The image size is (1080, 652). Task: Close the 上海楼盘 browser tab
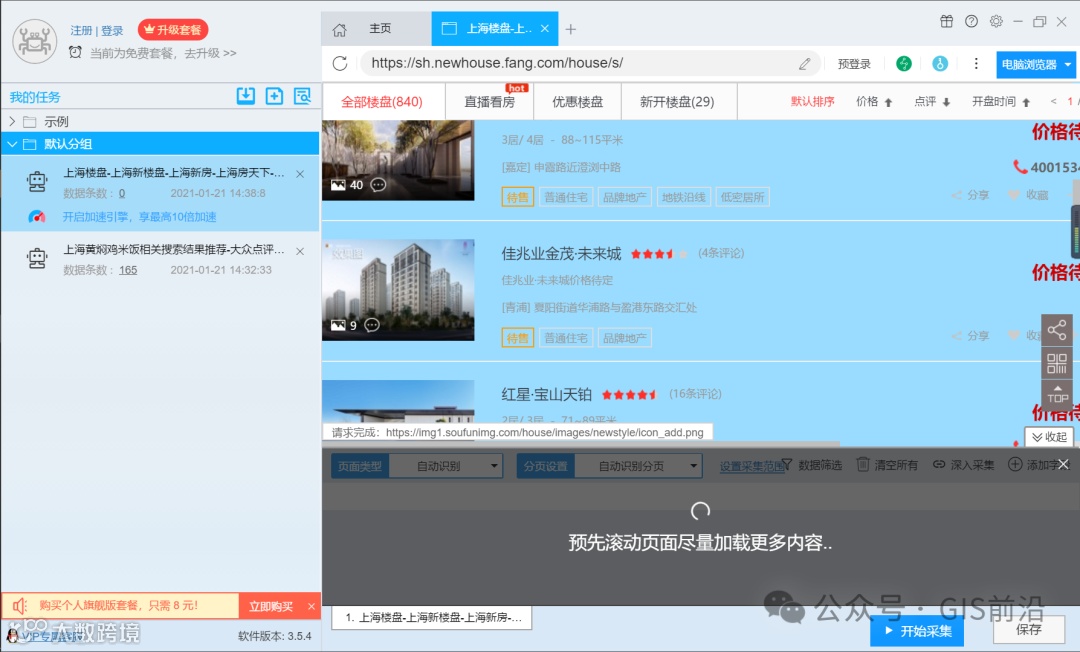tap(545, 28)
